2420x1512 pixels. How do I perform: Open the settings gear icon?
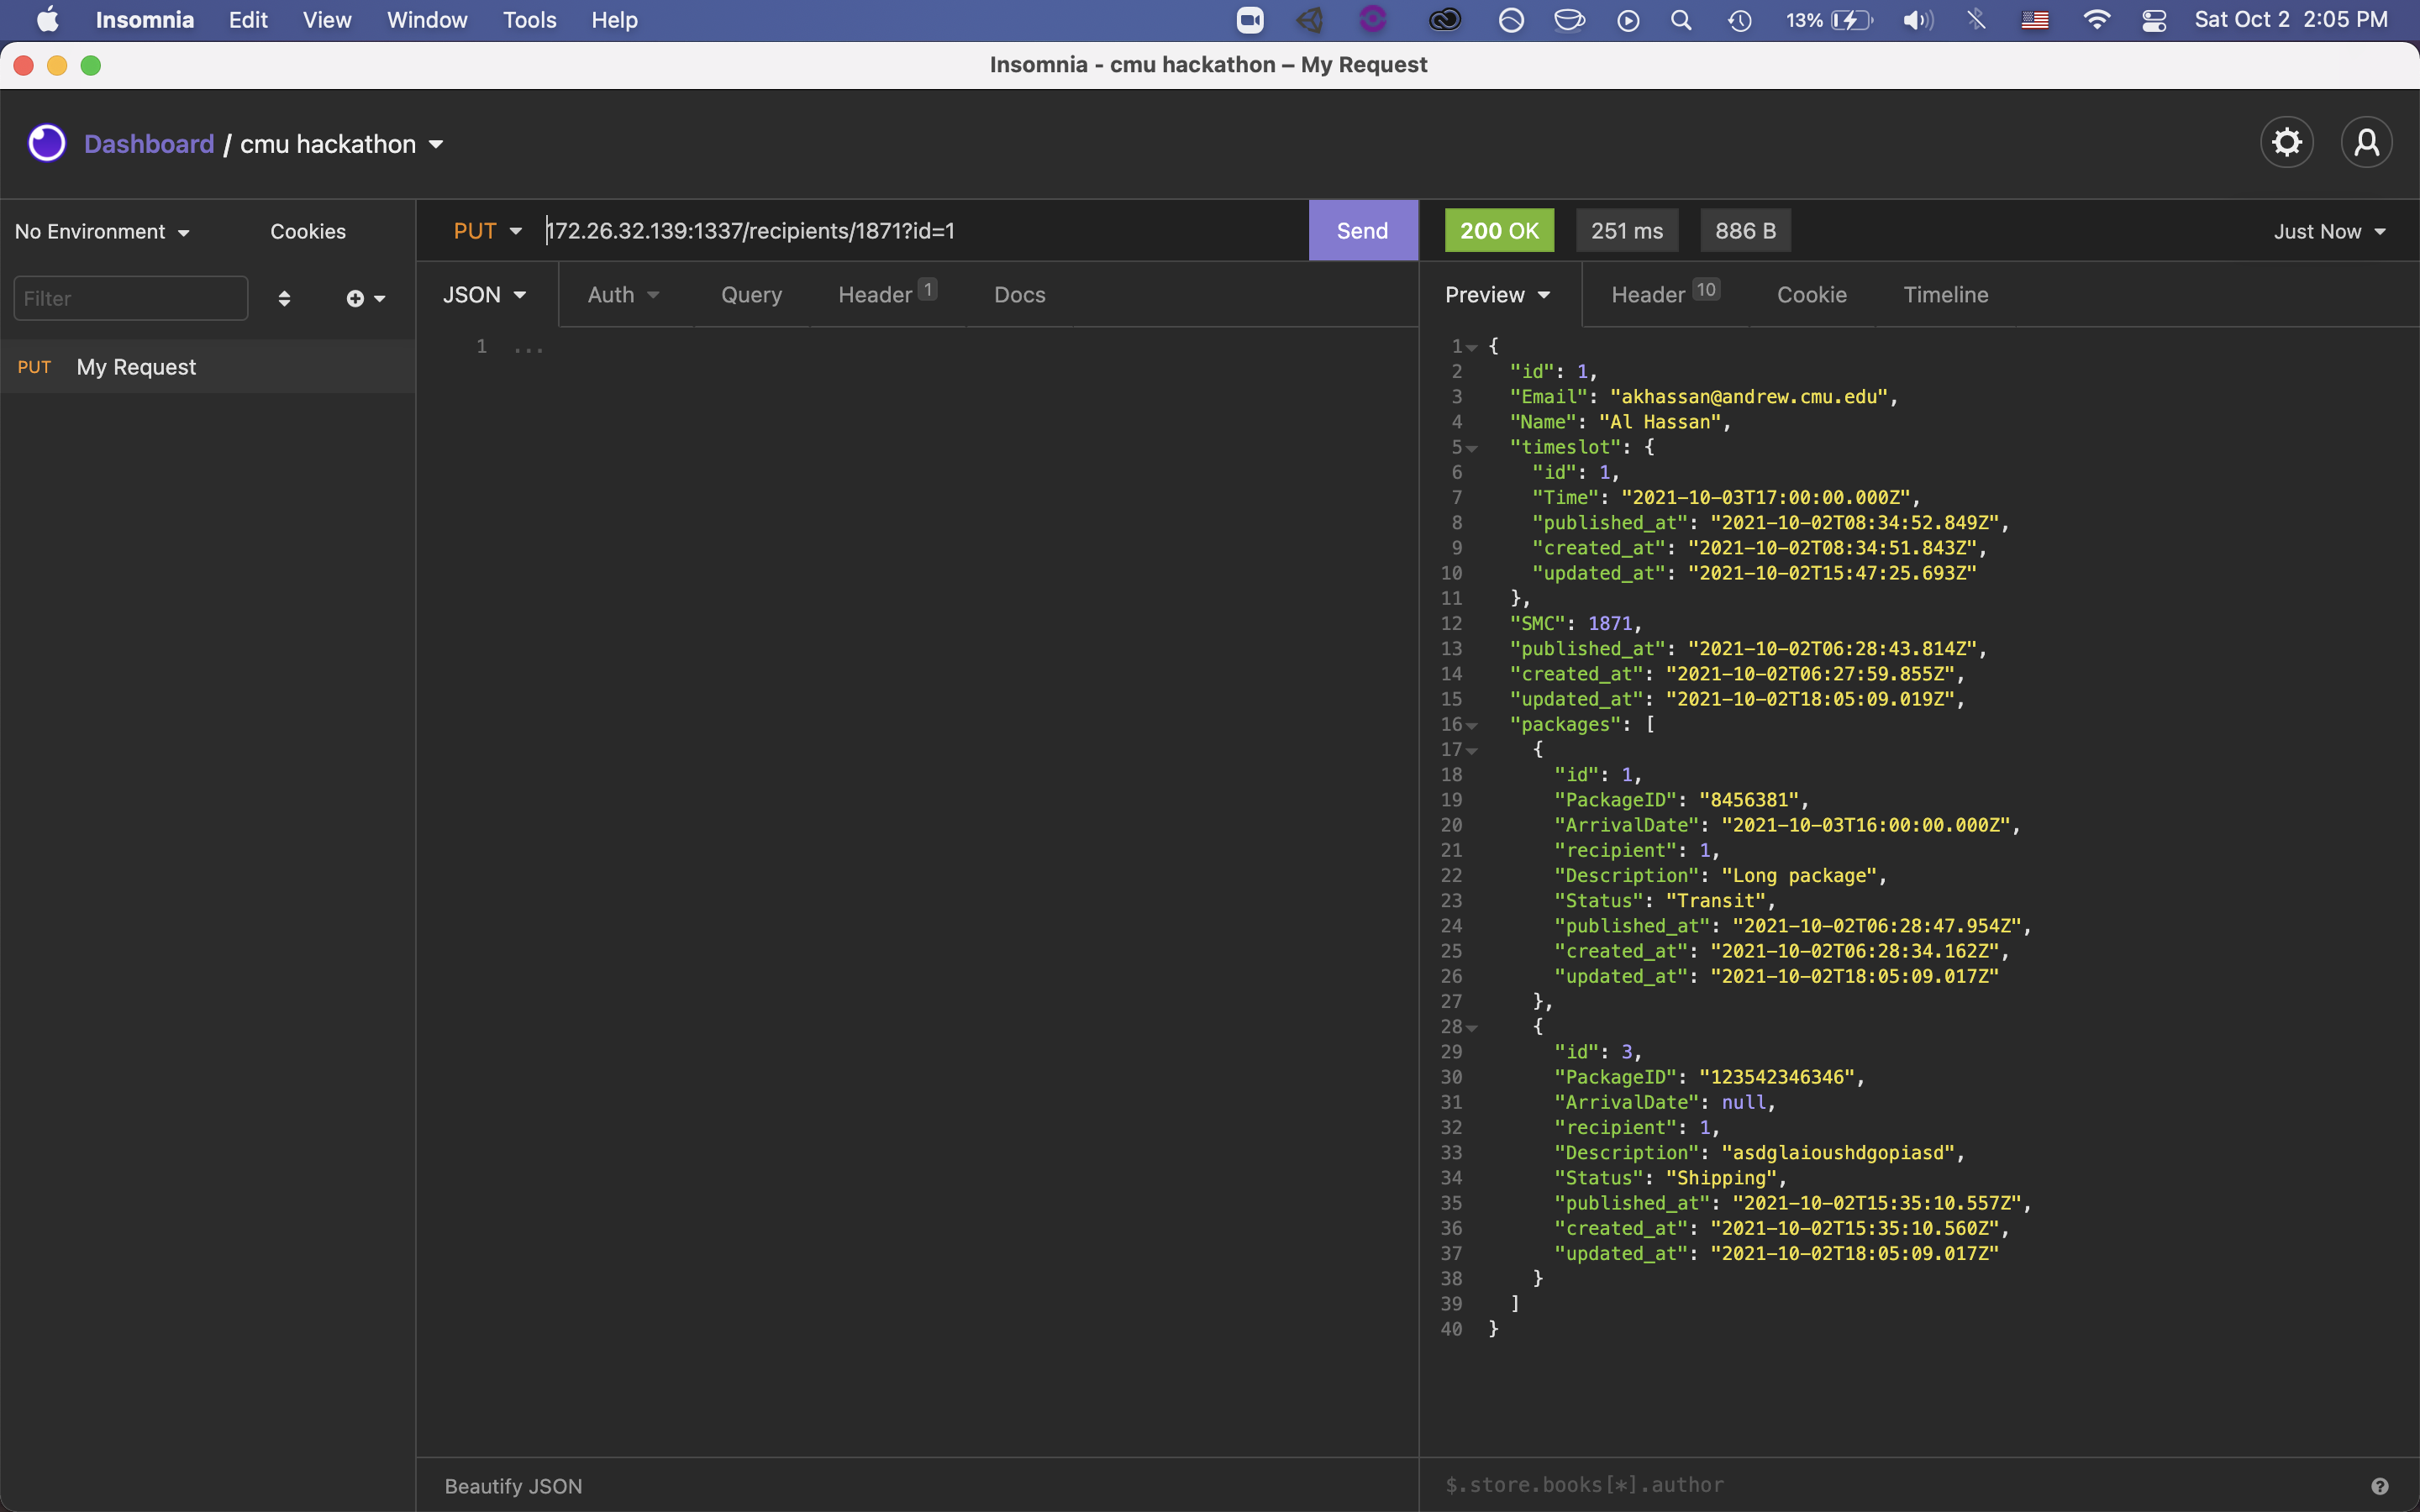pos(2286,143)
